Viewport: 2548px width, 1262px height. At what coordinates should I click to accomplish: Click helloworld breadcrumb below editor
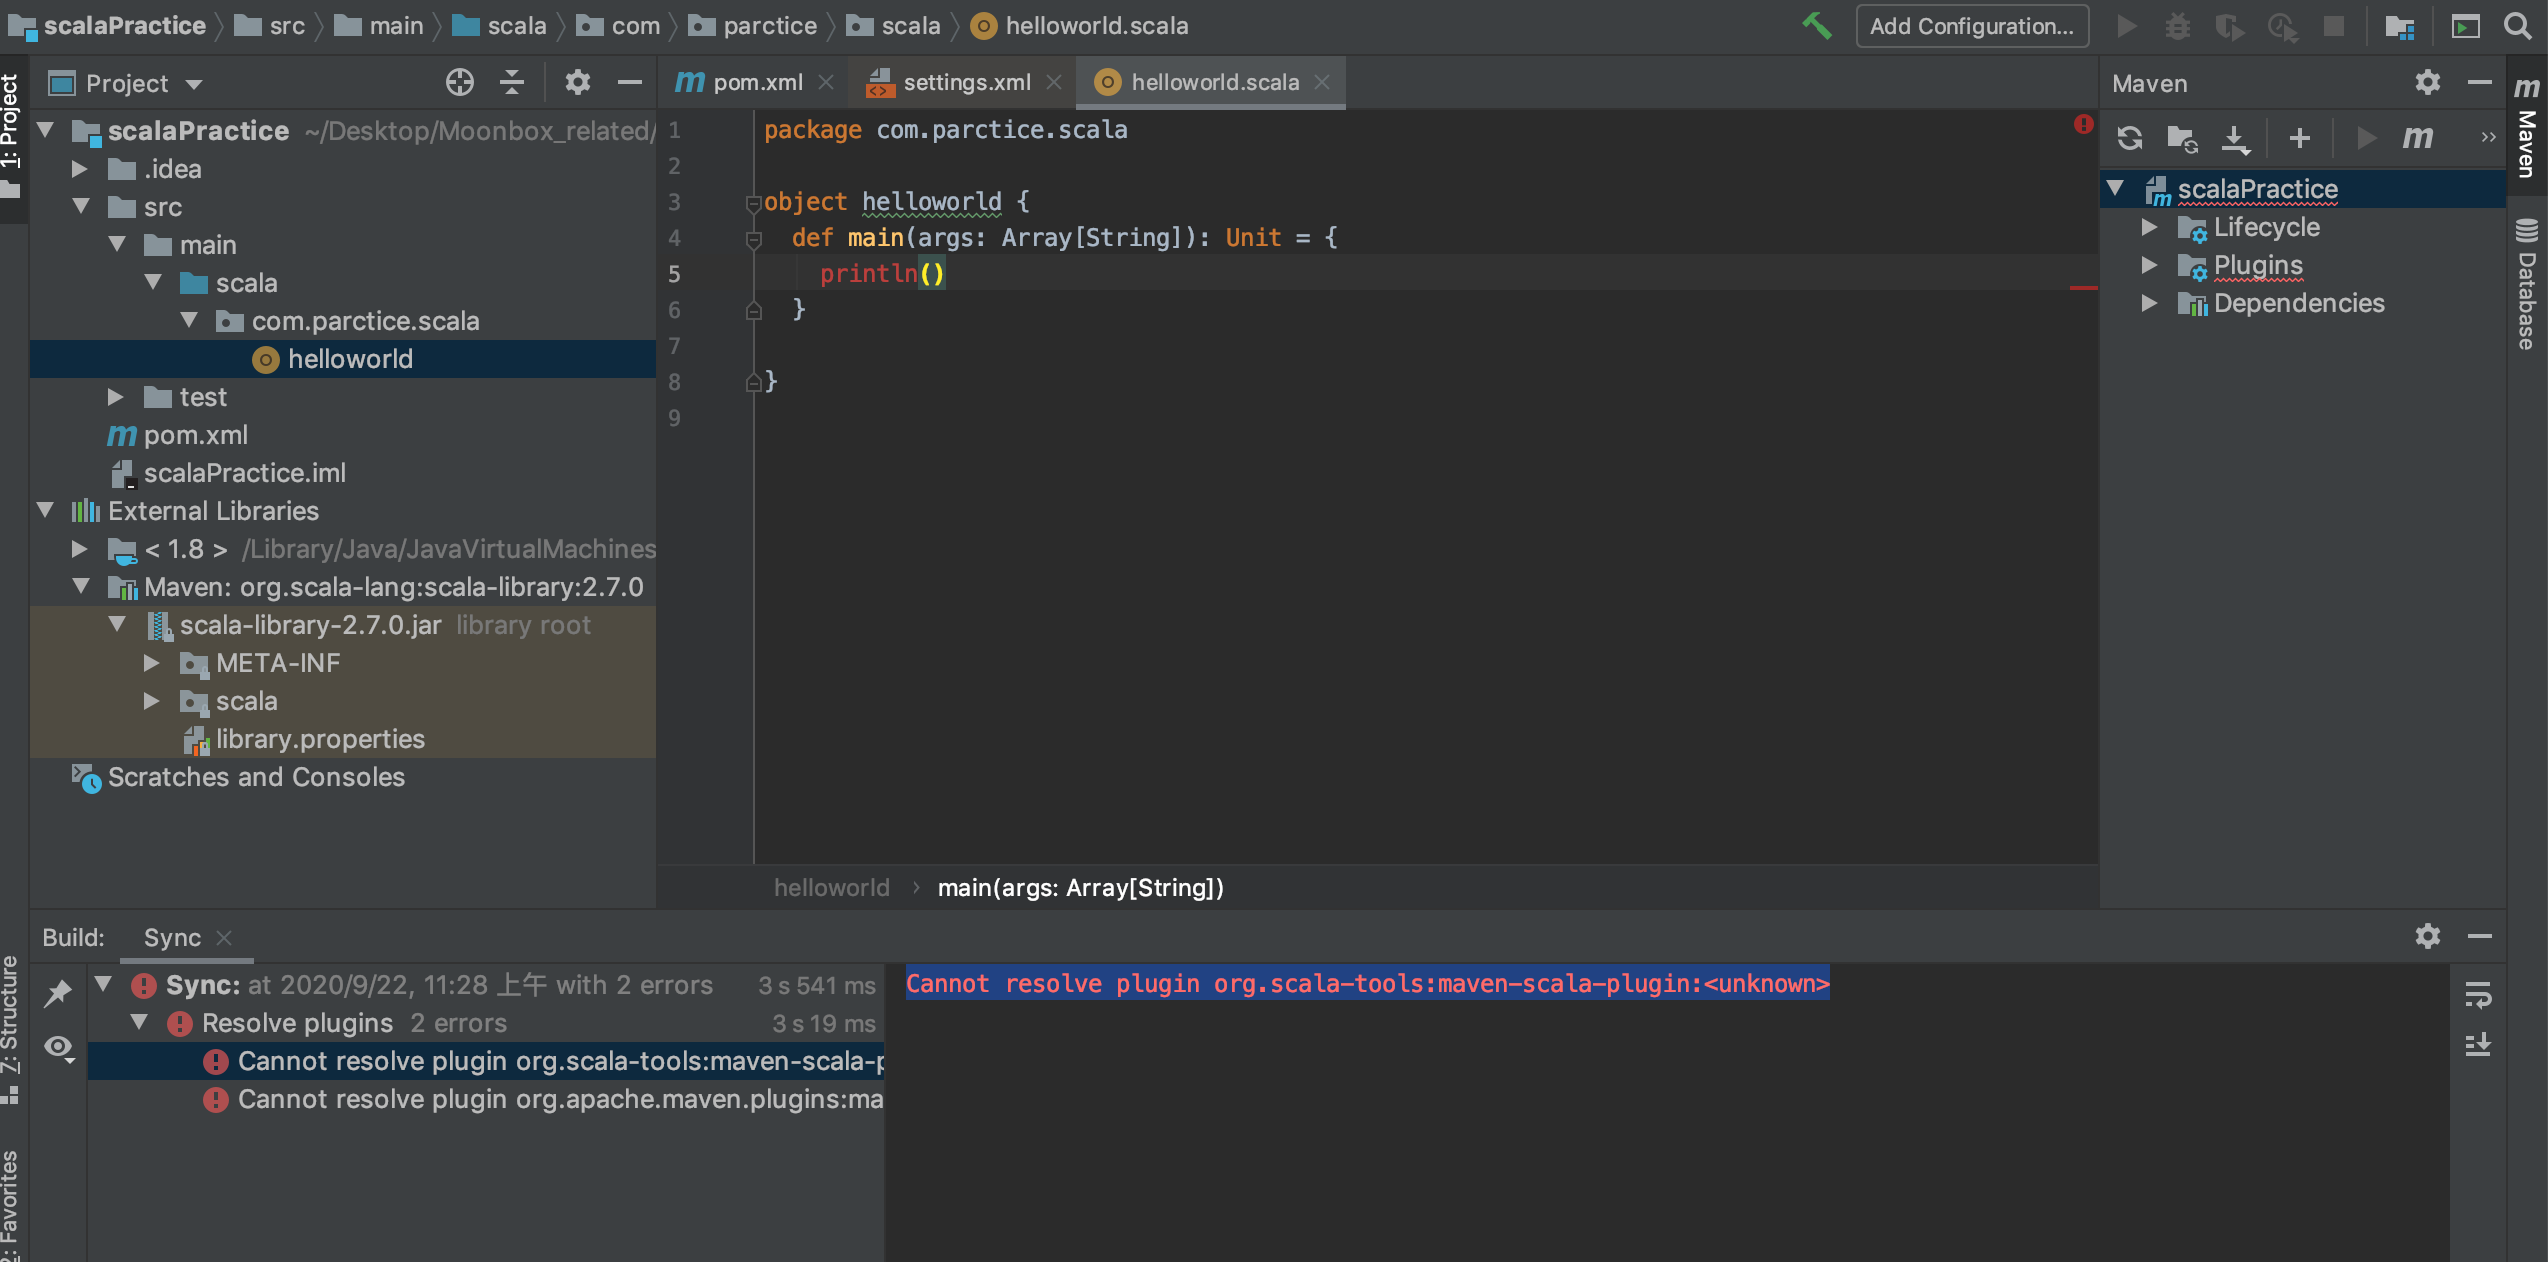tap(831, 888)
